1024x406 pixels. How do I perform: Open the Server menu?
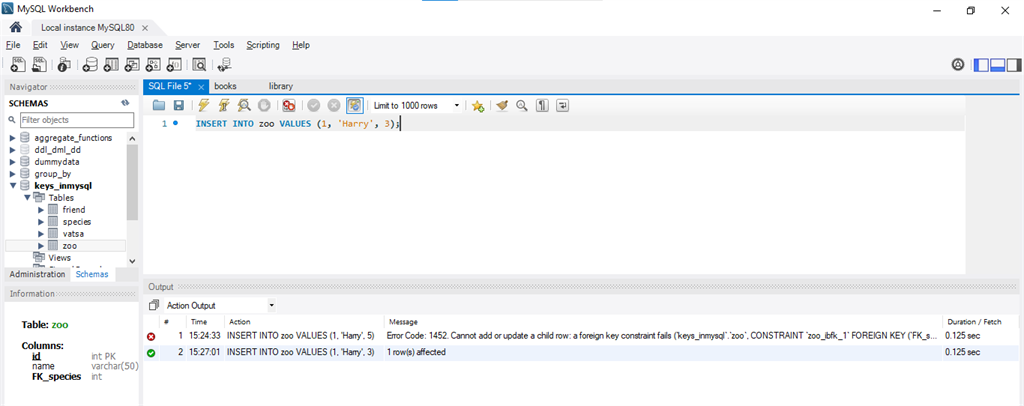tap(188, 45)
